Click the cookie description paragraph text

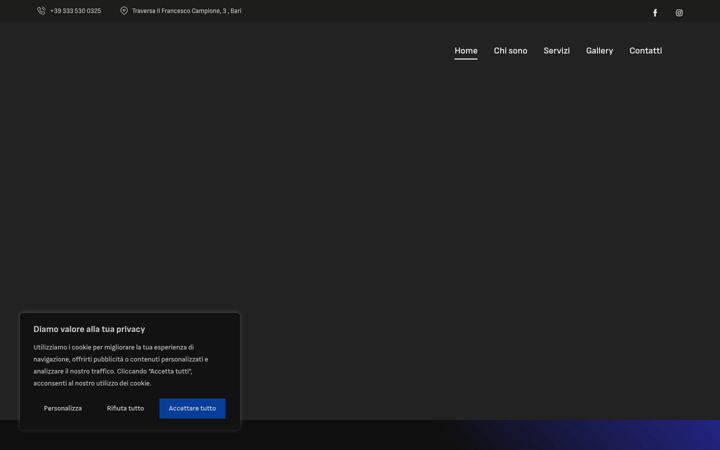121,365
